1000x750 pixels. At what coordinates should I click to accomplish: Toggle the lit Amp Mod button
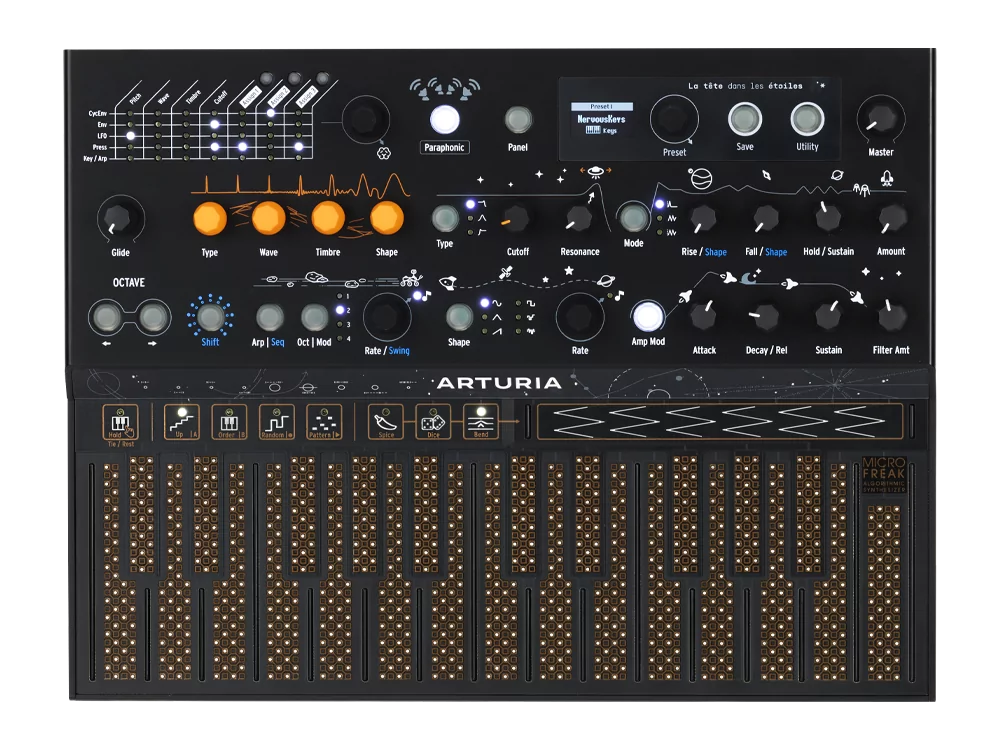click(x=648, y=316)
